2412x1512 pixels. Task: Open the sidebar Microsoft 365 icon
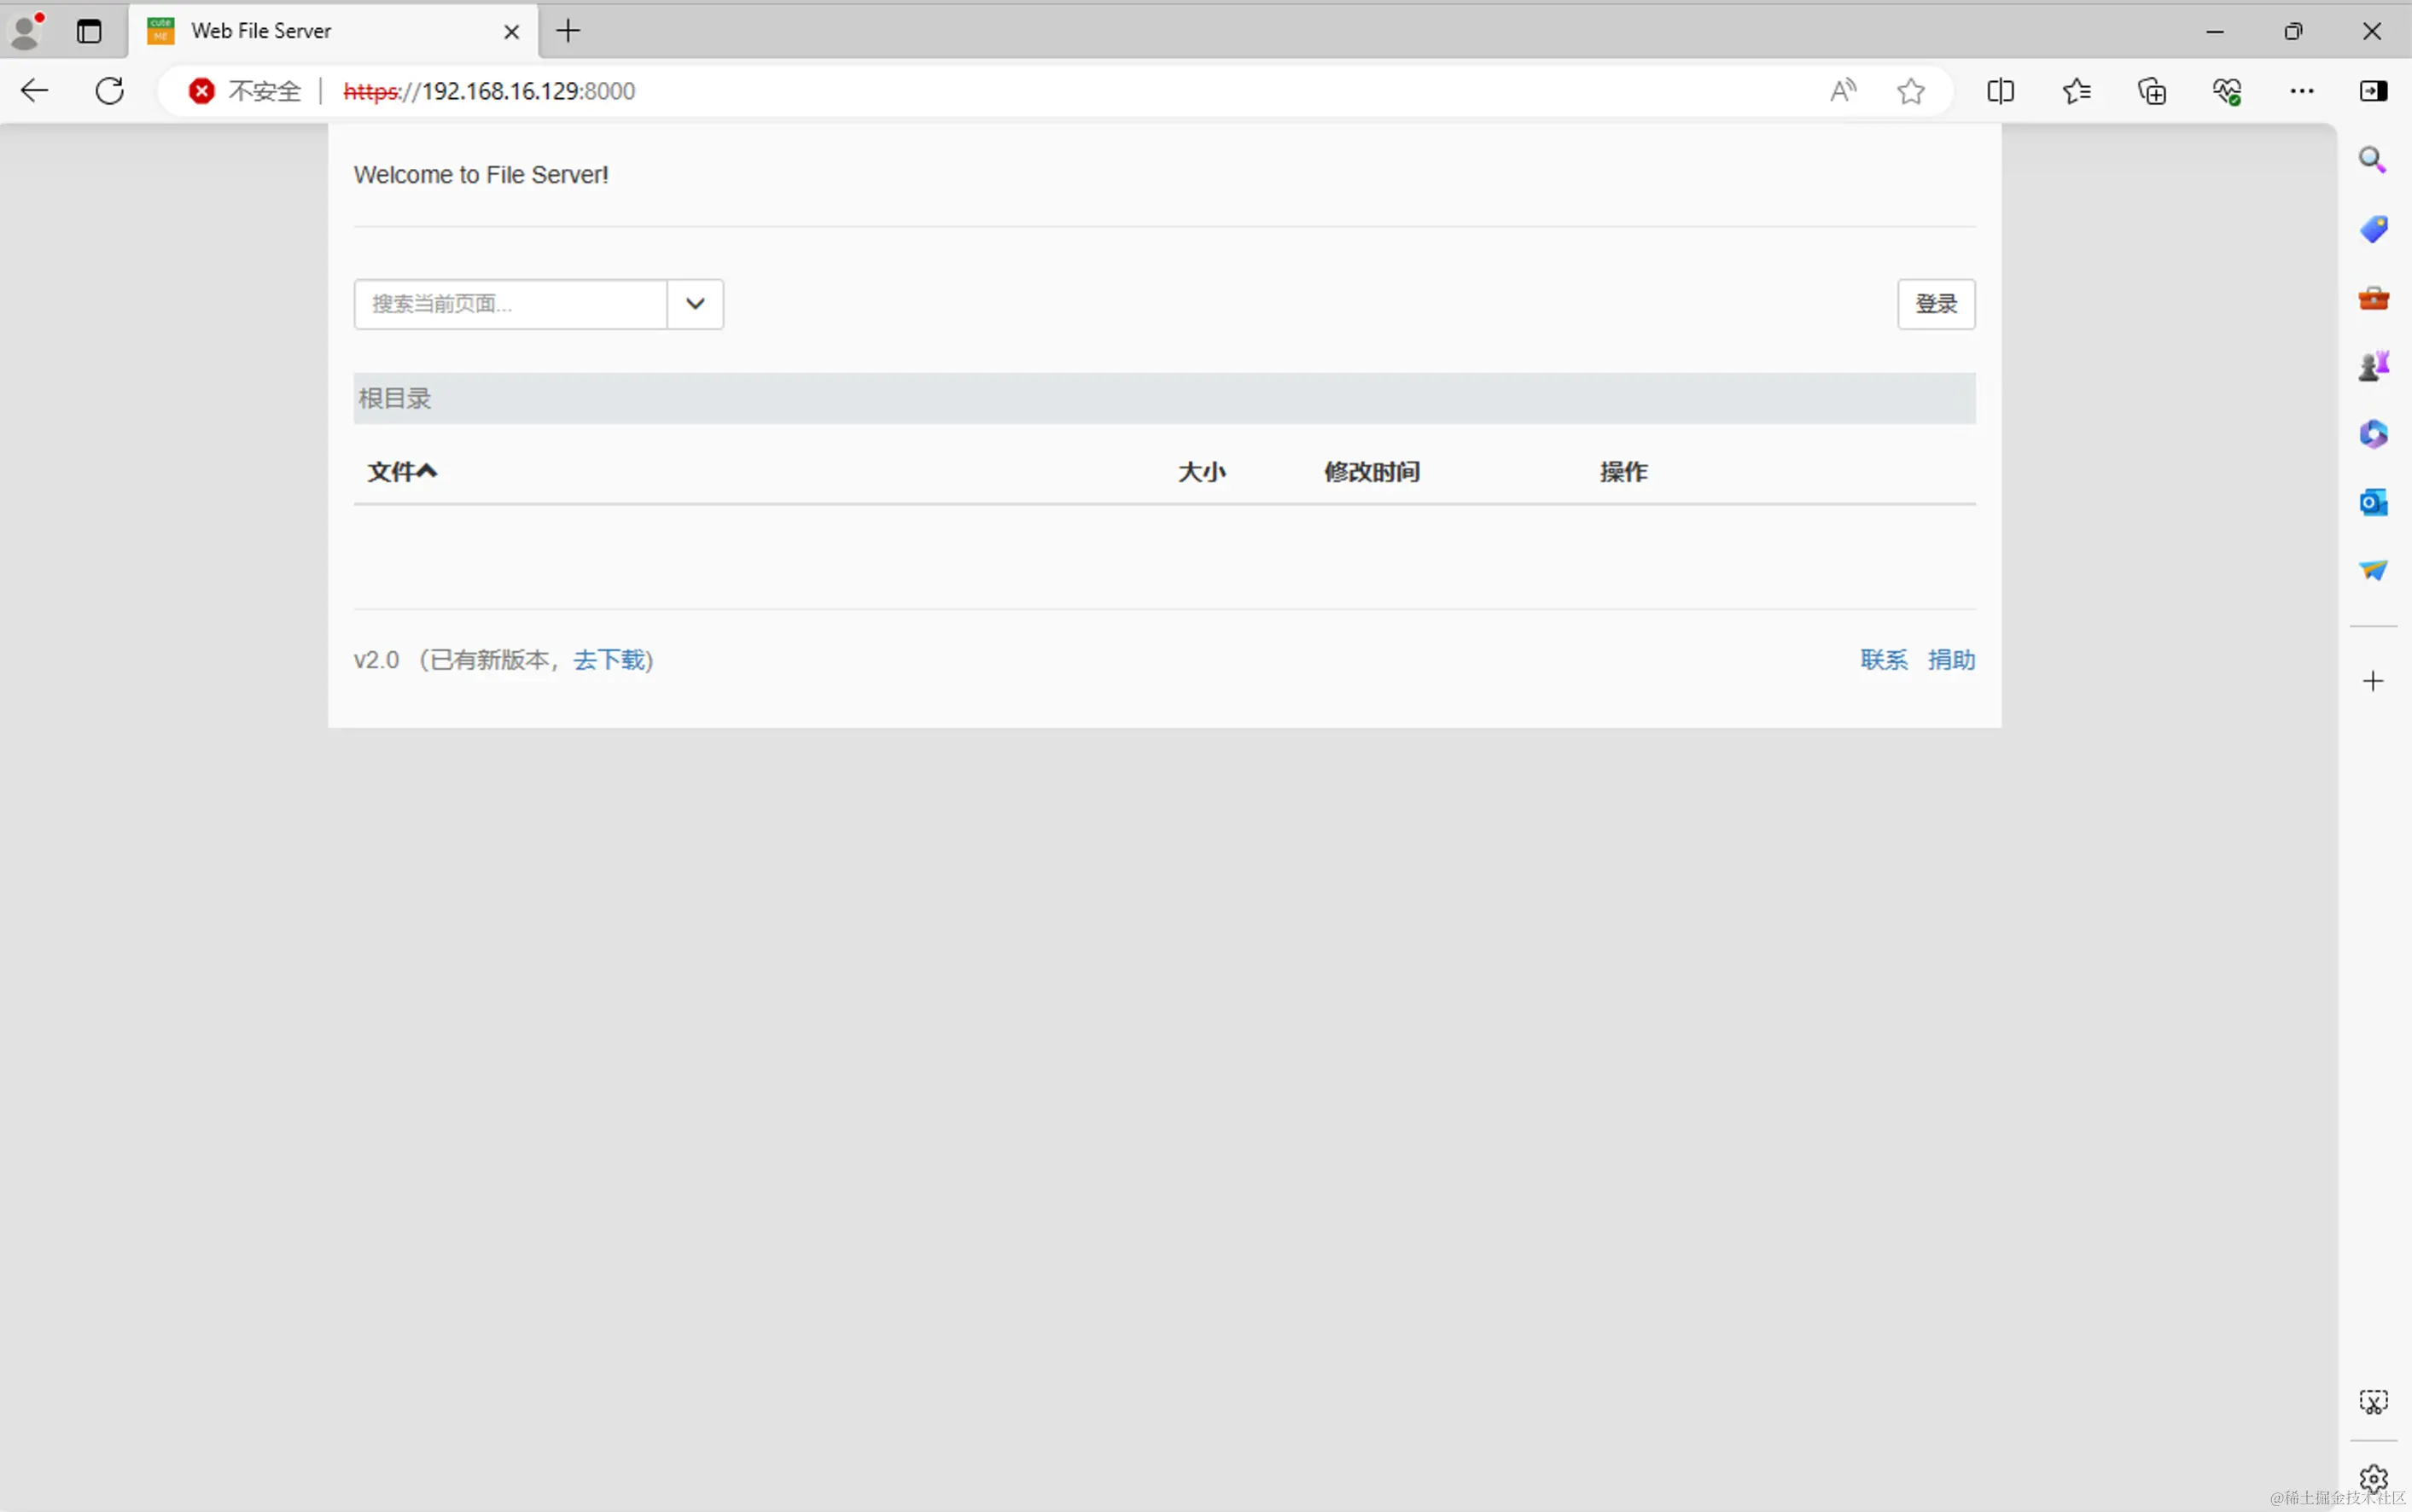tap(2373, 434)
